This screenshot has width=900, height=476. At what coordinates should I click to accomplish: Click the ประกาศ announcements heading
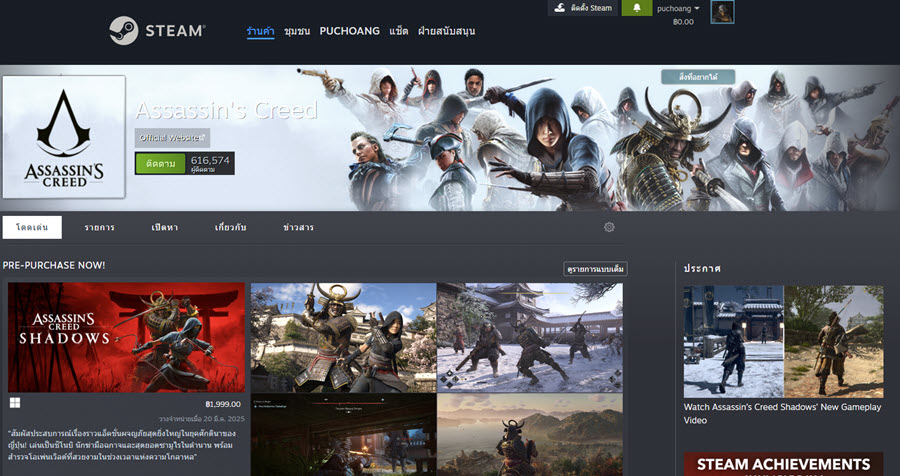click(702, 268)
